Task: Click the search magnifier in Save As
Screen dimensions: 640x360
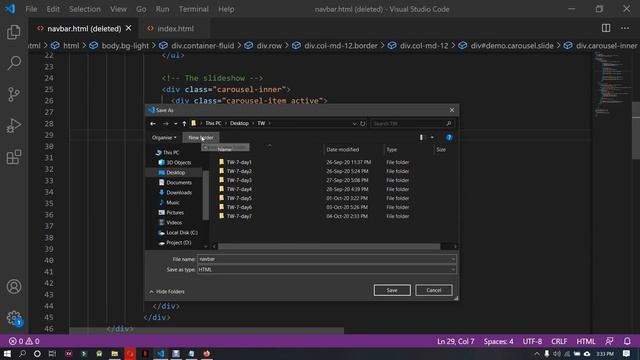Action: [449, 123]
